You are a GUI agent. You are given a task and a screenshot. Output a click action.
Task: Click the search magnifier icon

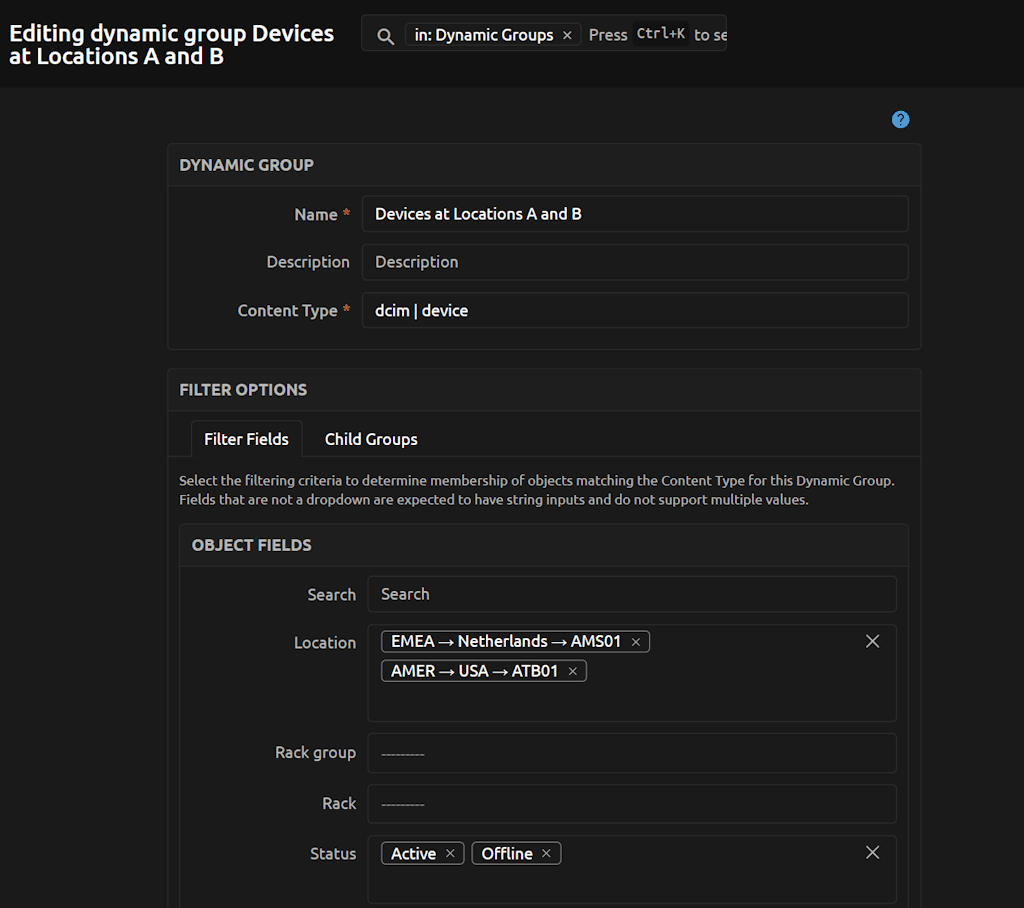(385, 33)
